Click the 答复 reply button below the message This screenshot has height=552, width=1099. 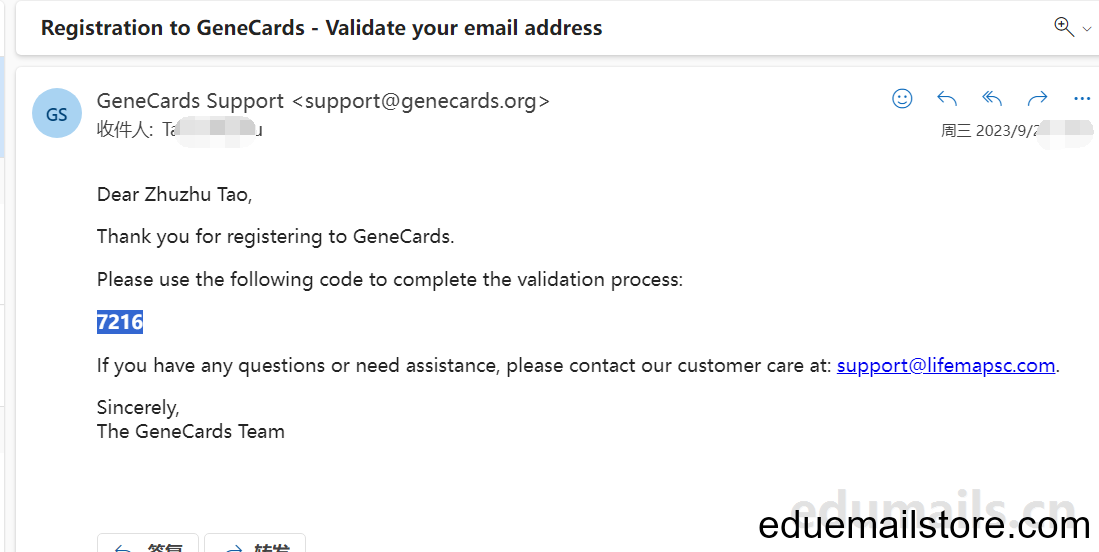pyautogui.click(x=148, y=544)
